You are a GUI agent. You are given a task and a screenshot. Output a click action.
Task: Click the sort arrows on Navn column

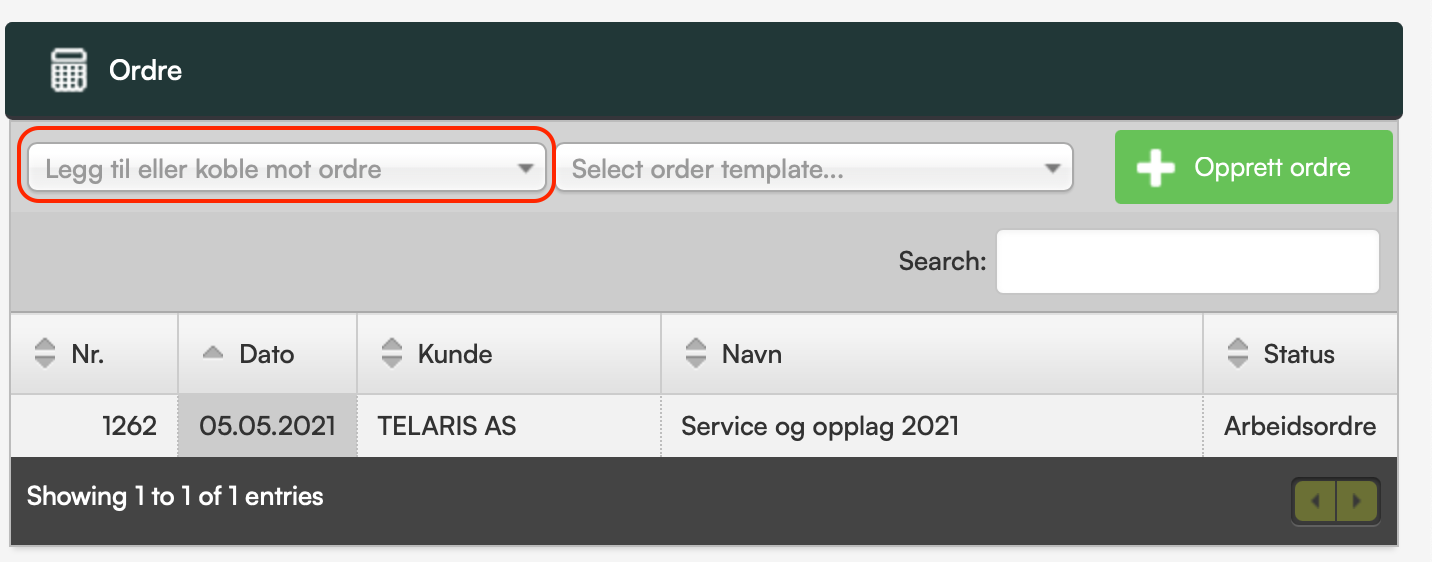(695, 353)
